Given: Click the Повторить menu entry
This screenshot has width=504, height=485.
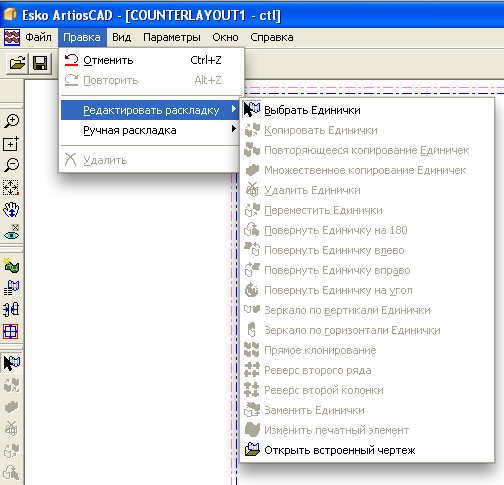Looking at the screenshot, I should (150, 80).
